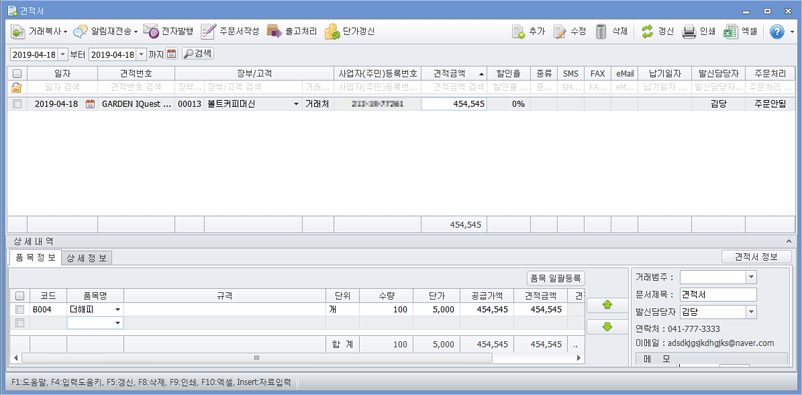
Task: Open the end date dropdown
Action: (x=142, y=54)
